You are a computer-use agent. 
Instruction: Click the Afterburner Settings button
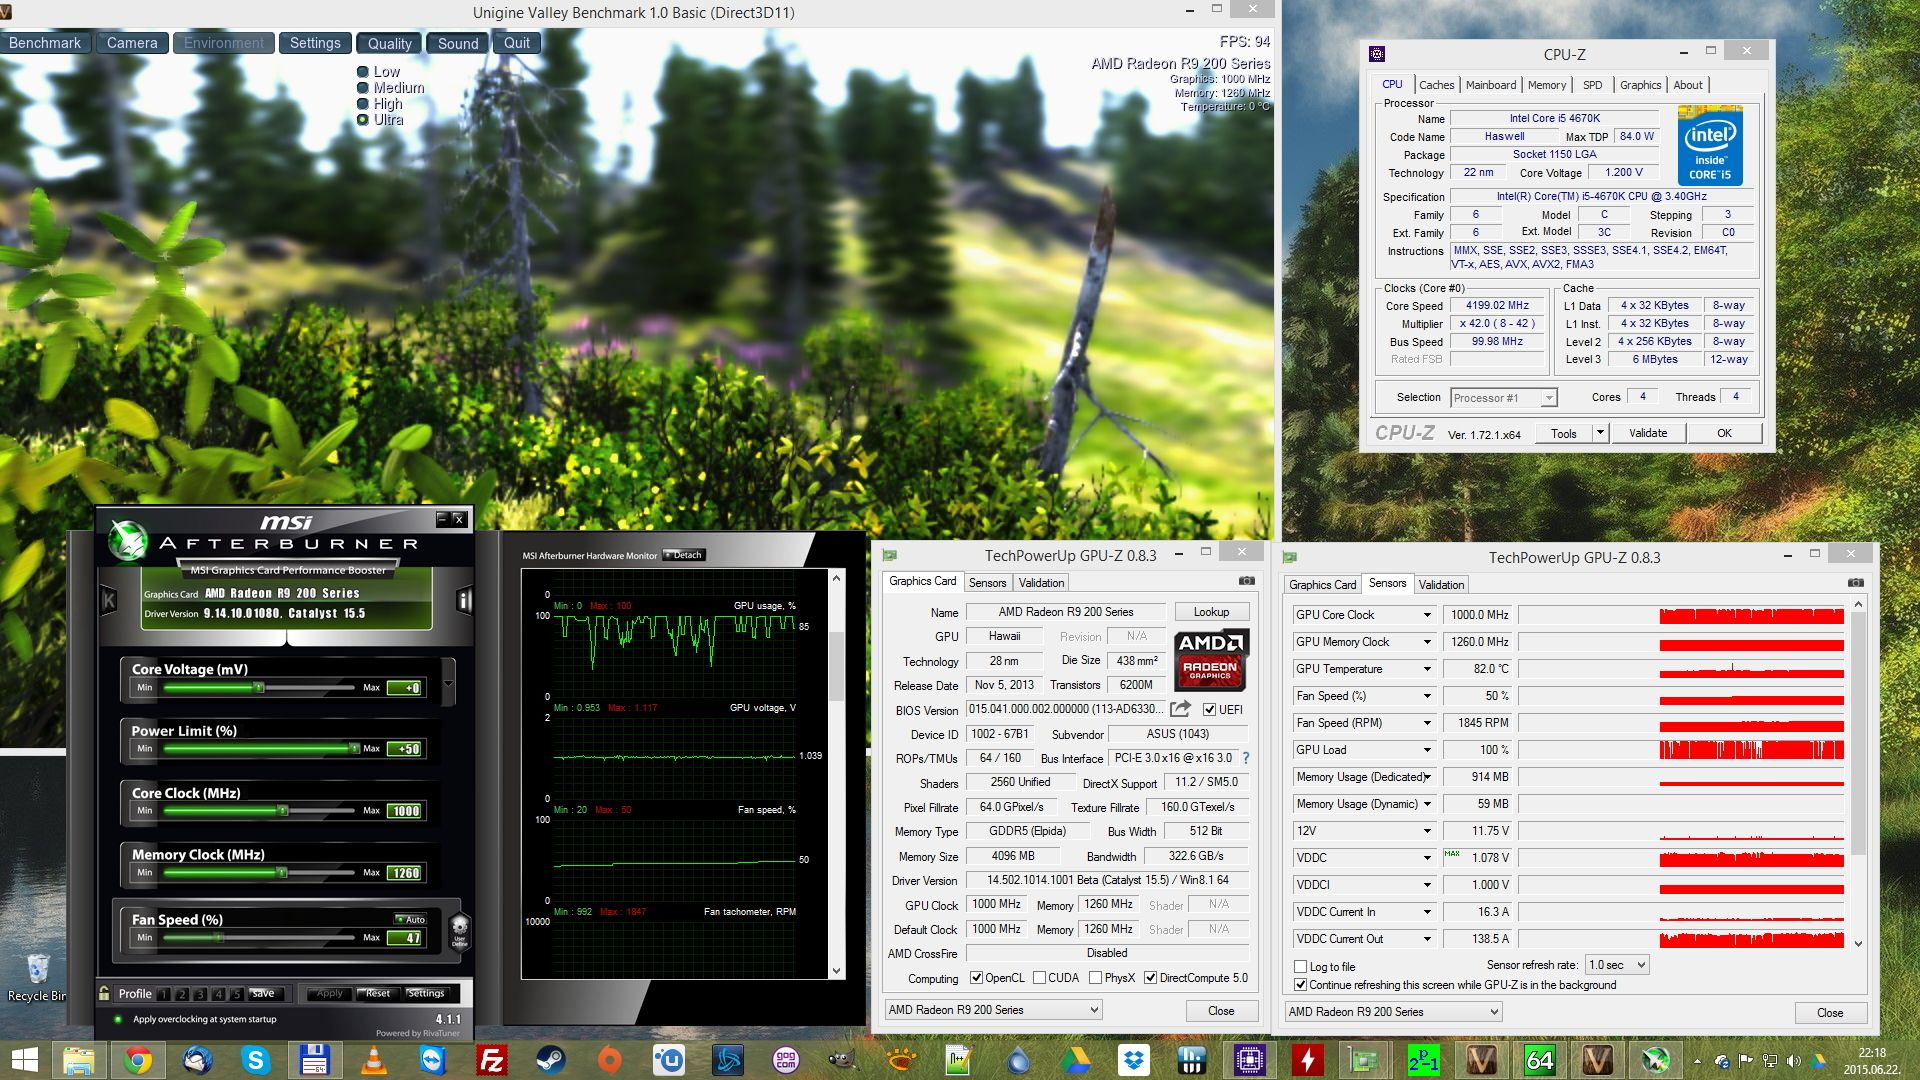click(x=426, y=993)
